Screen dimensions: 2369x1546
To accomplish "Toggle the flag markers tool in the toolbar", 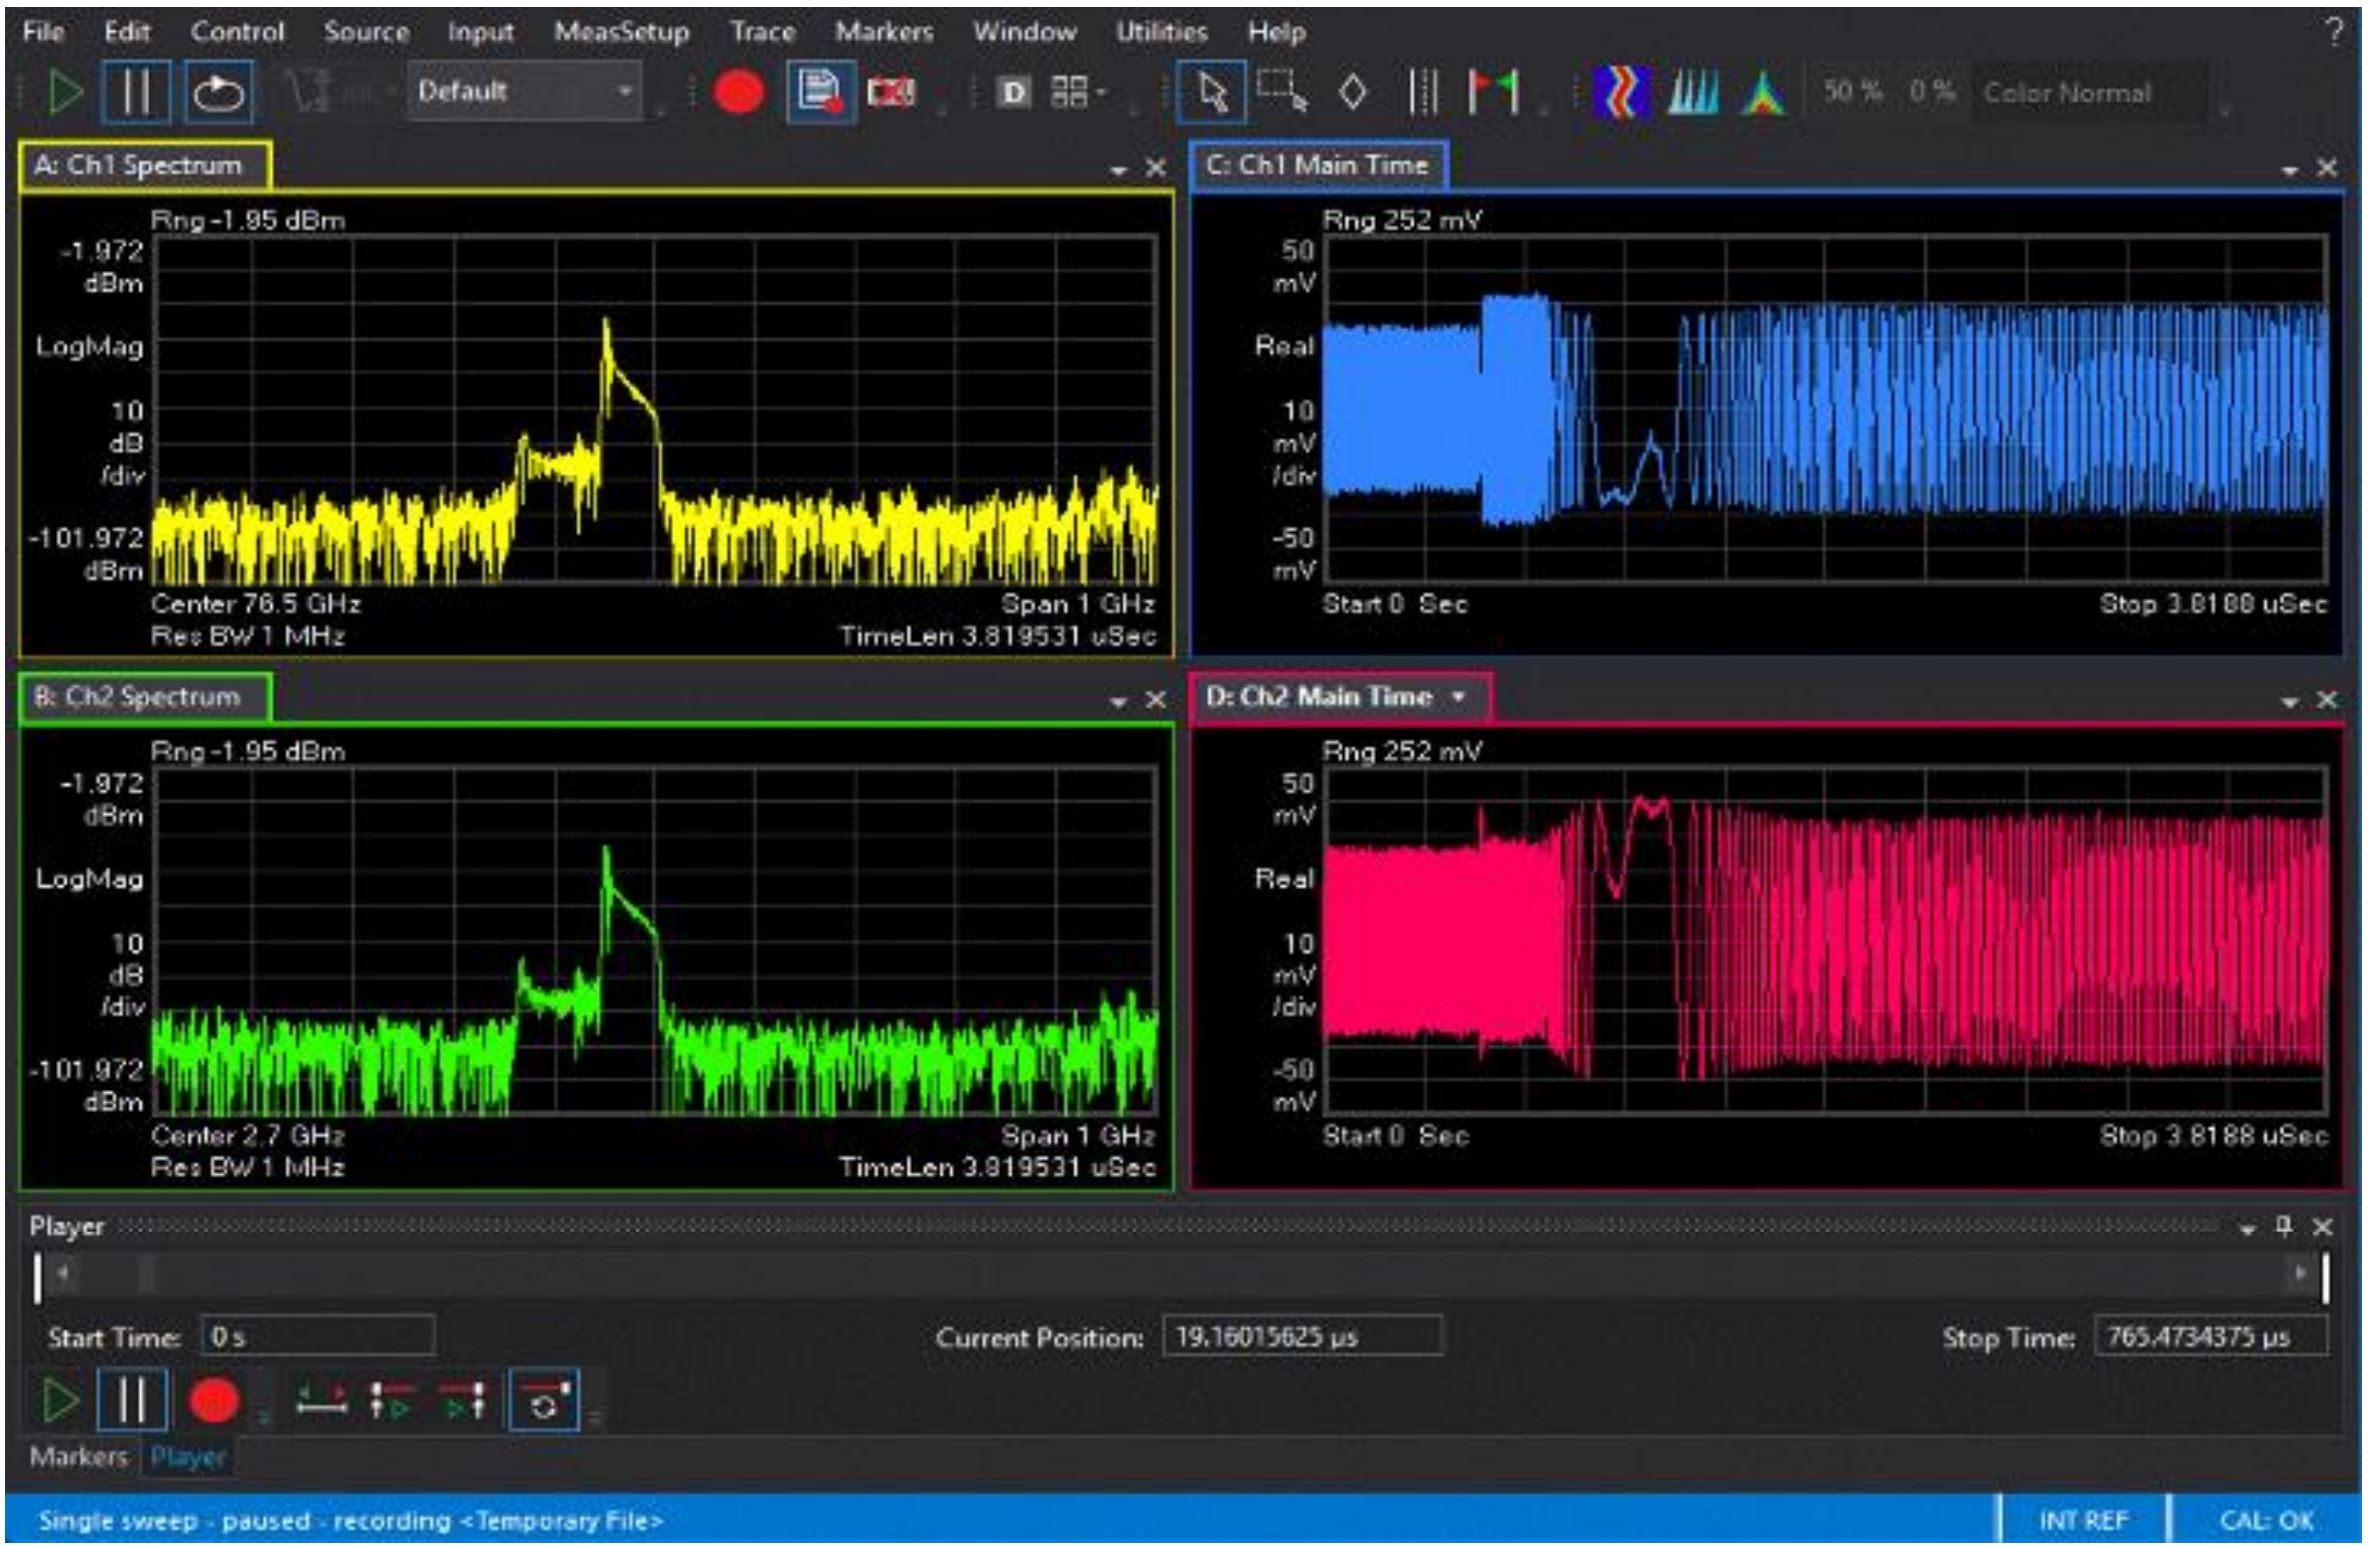I will [1490, 92].
